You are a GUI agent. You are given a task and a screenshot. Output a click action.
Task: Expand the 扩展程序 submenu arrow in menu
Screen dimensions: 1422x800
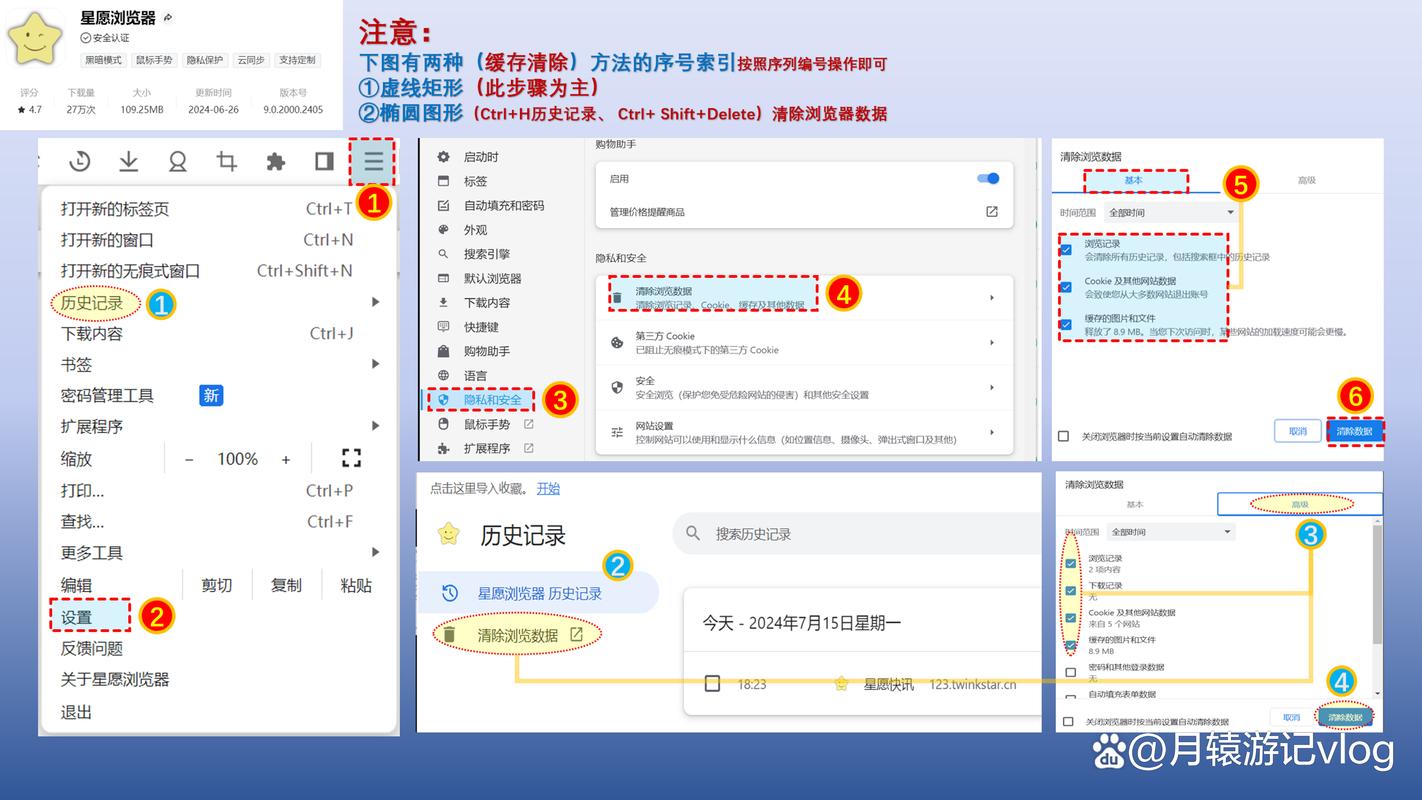pos(375,426)
